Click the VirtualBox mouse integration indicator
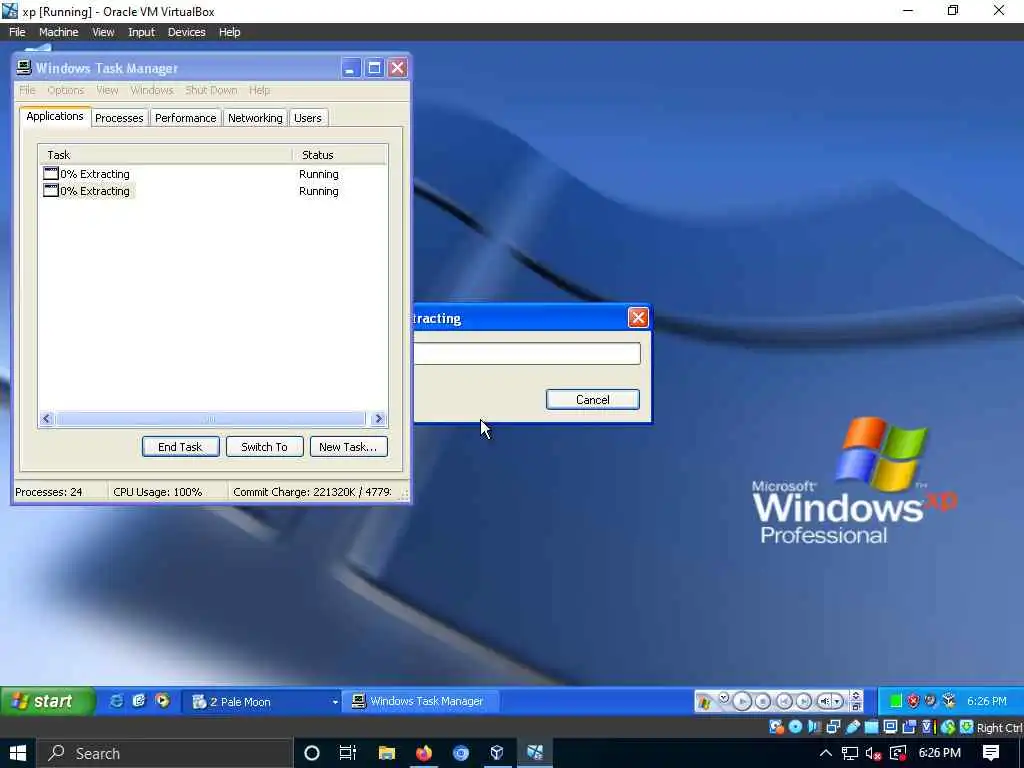The image size is (1024, 768). pyautogui.click(x=948, y=727)
